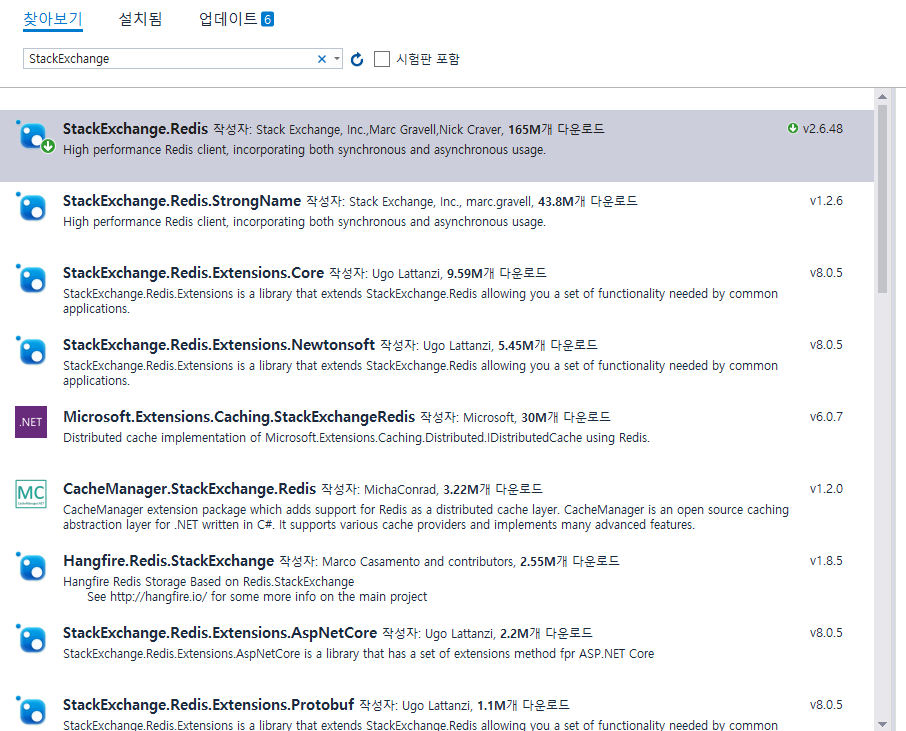The height and width of the screenshot is (731, 906).
Task: Click the green install arrow next to v2.6.48
Action: click(x=793, y=128)
